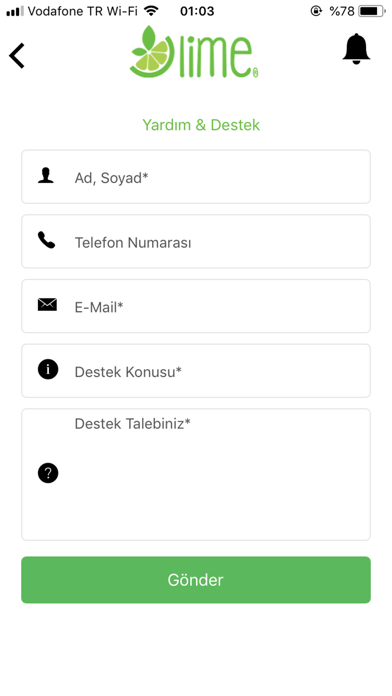Tap the signal strength bars
This screenshot has width=392, height=696.
pos(15,11)
